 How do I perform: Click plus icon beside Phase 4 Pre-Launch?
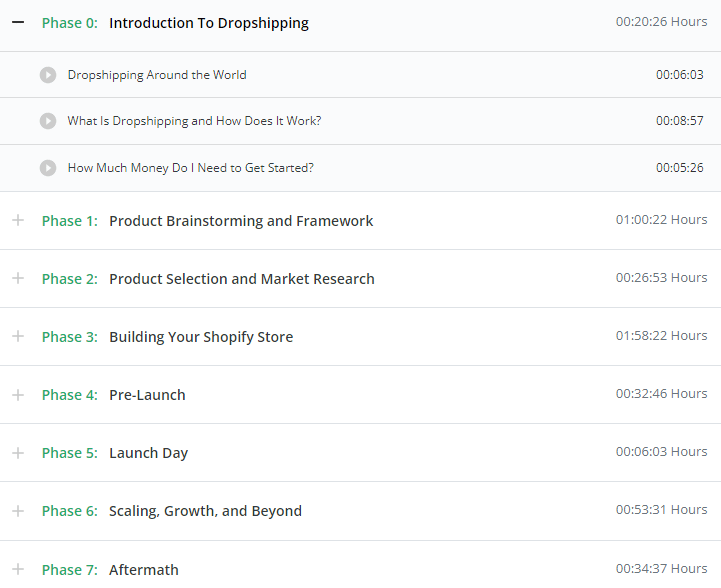pos(18,395)
